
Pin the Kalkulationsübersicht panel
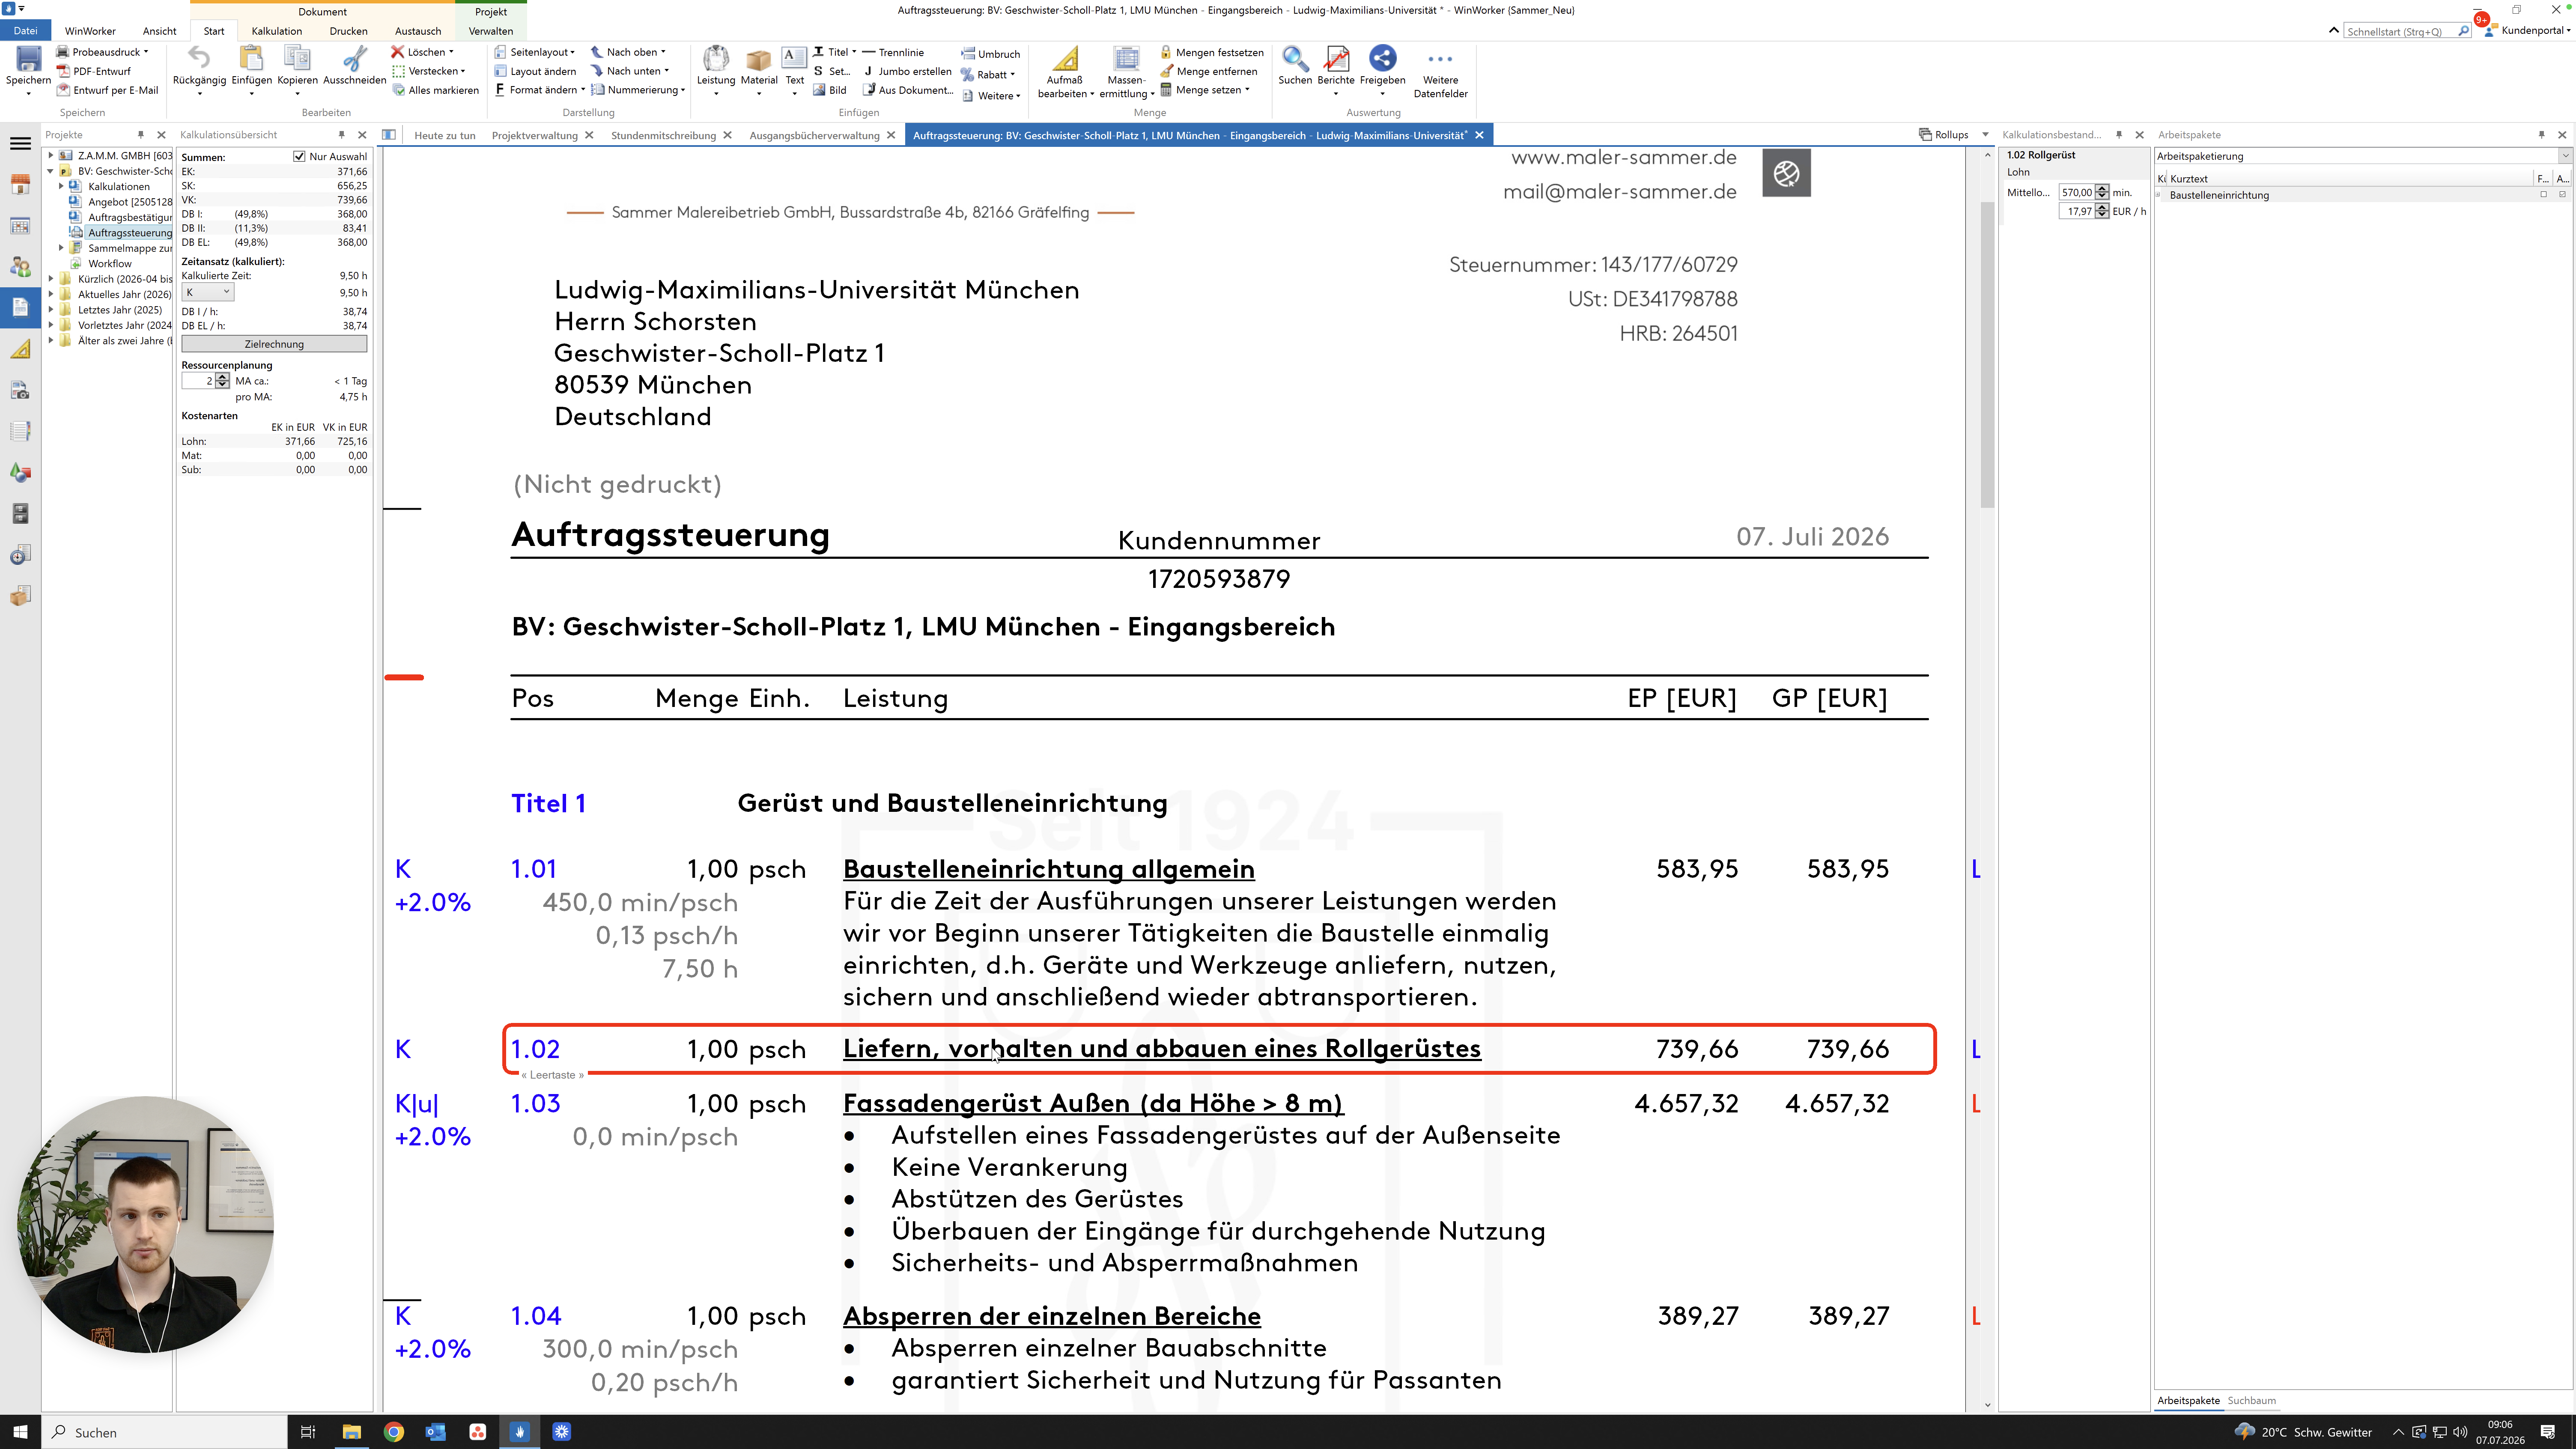pyautogui.click(x=341, y=135)
